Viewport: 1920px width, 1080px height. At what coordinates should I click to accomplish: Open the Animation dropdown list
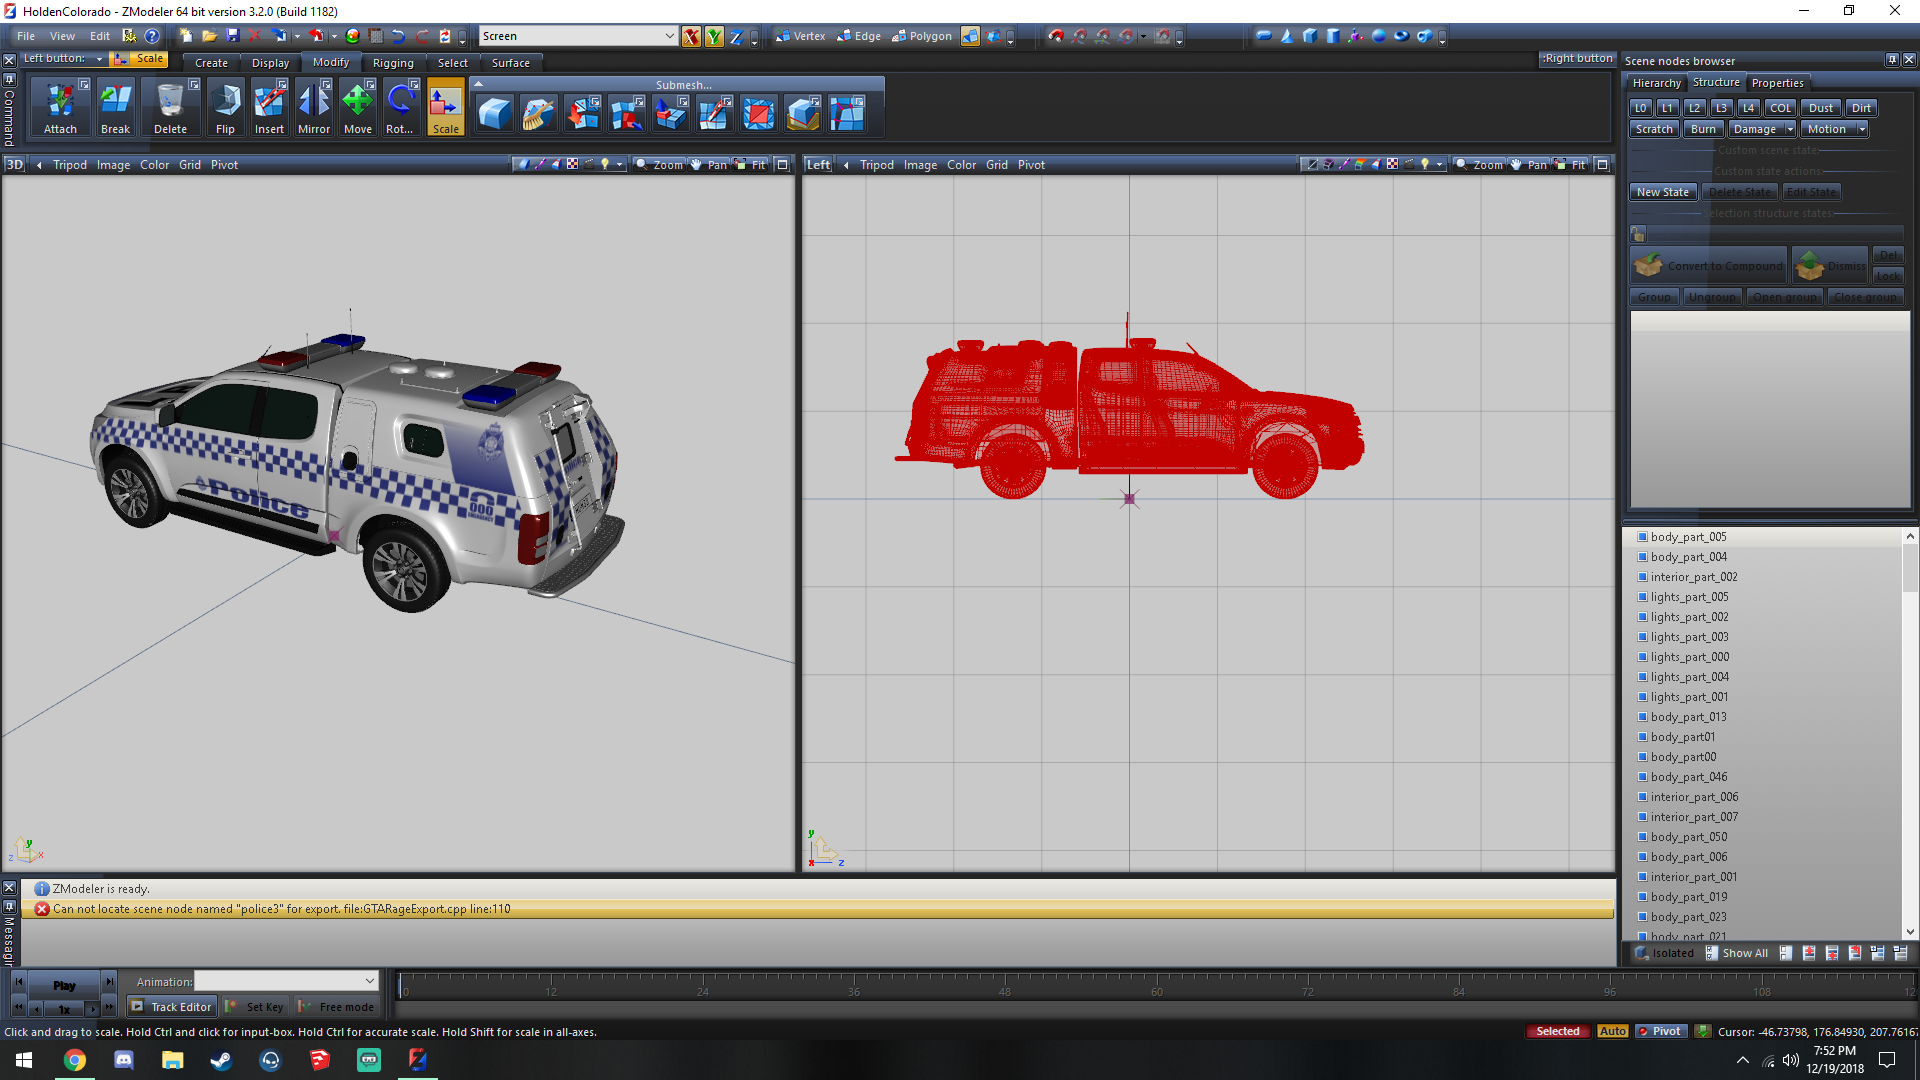coord(369,981)
